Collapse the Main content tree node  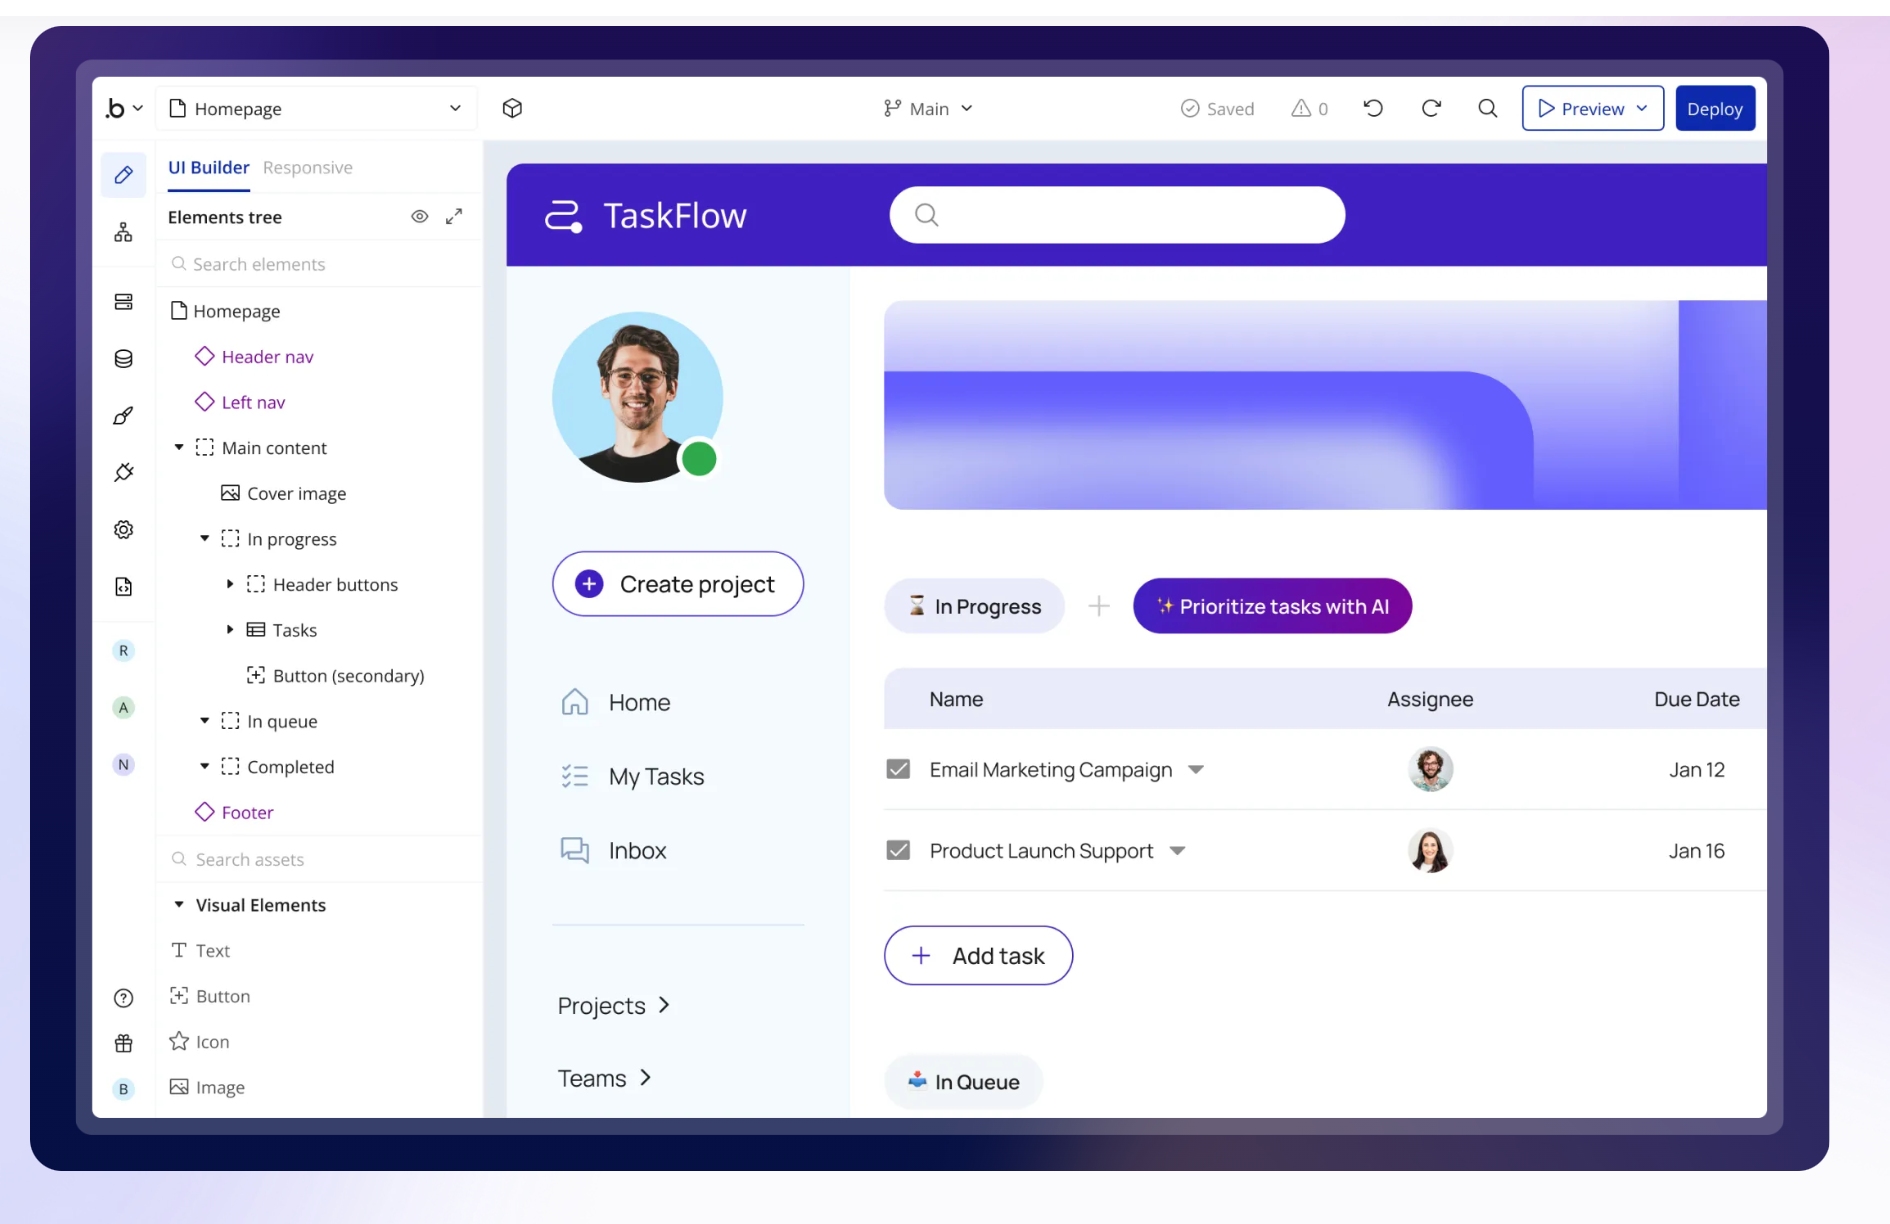point(179,447)
